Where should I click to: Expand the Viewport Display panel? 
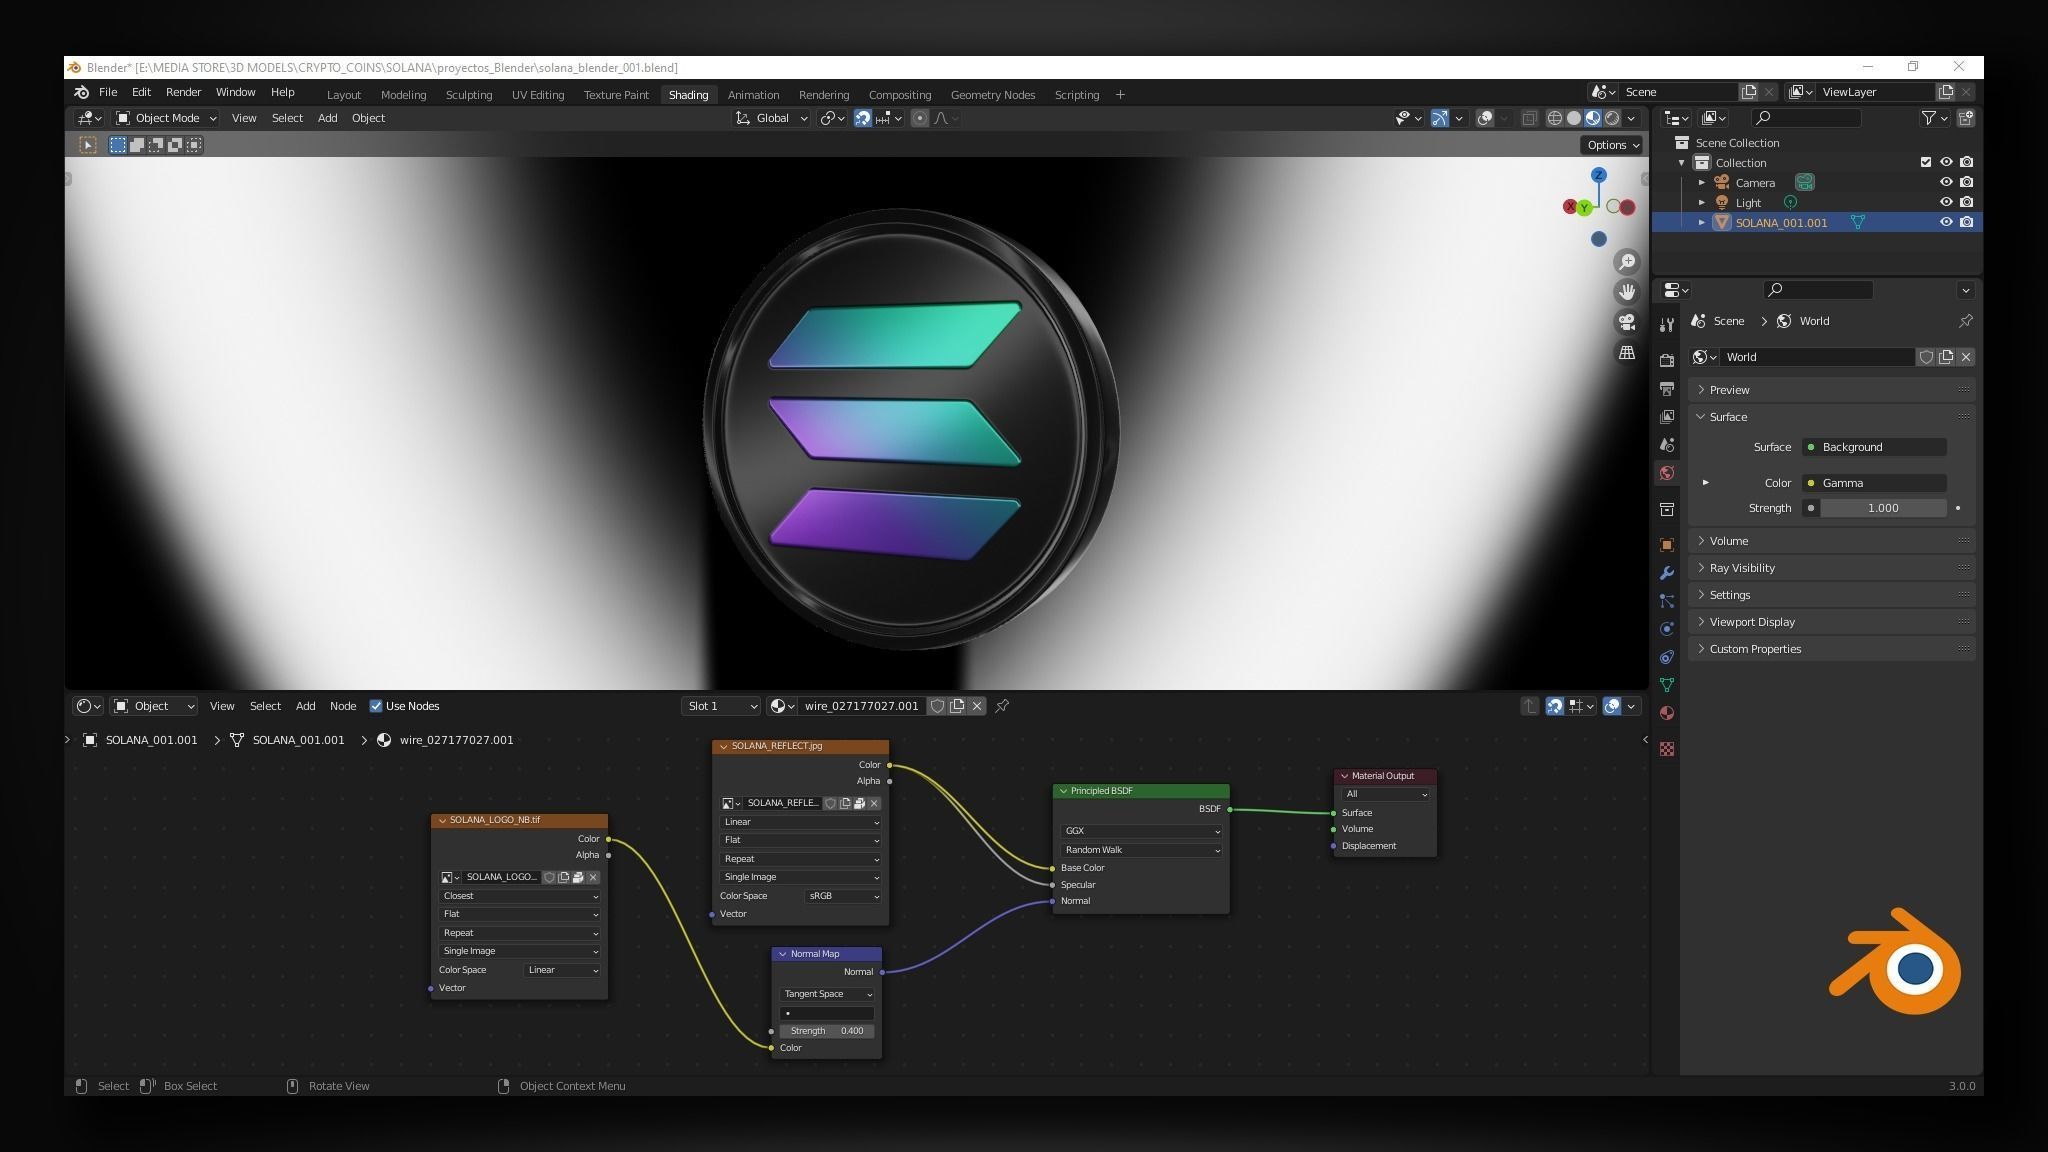click(x=1831, y=622)
